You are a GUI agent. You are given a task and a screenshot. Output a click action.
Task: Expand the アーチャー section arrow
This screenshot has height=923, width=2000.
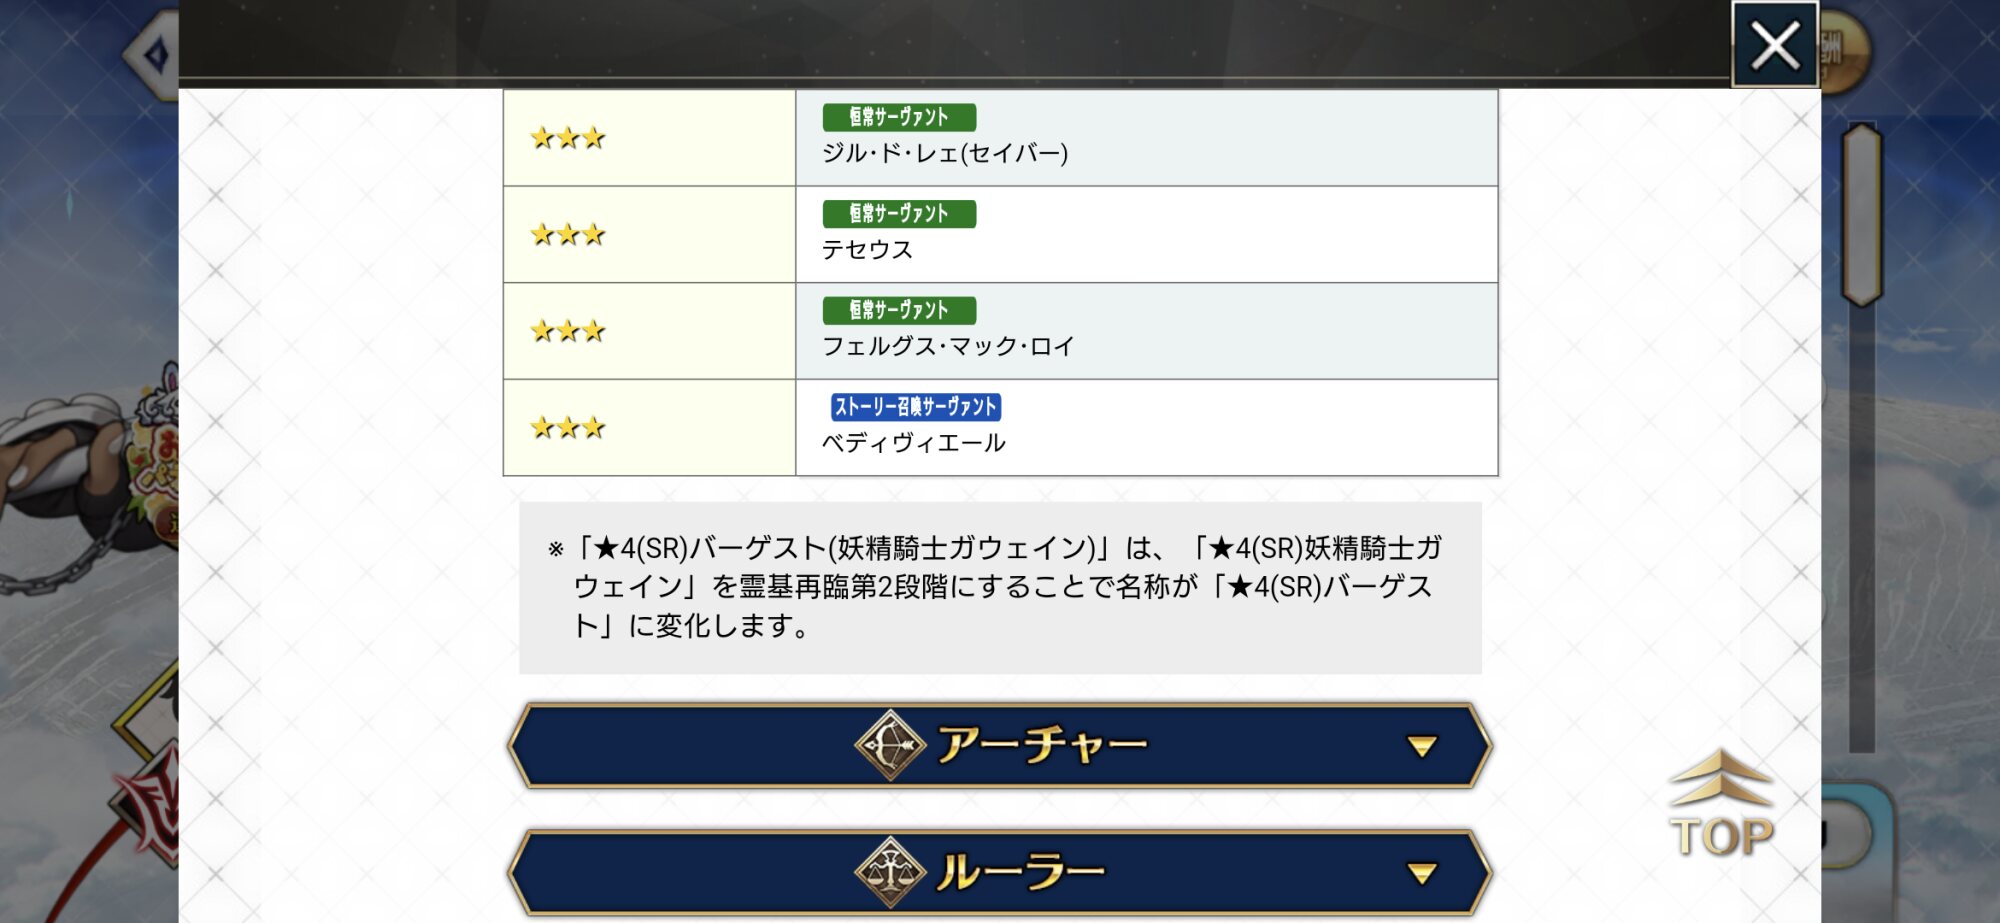click(1421, 746)
